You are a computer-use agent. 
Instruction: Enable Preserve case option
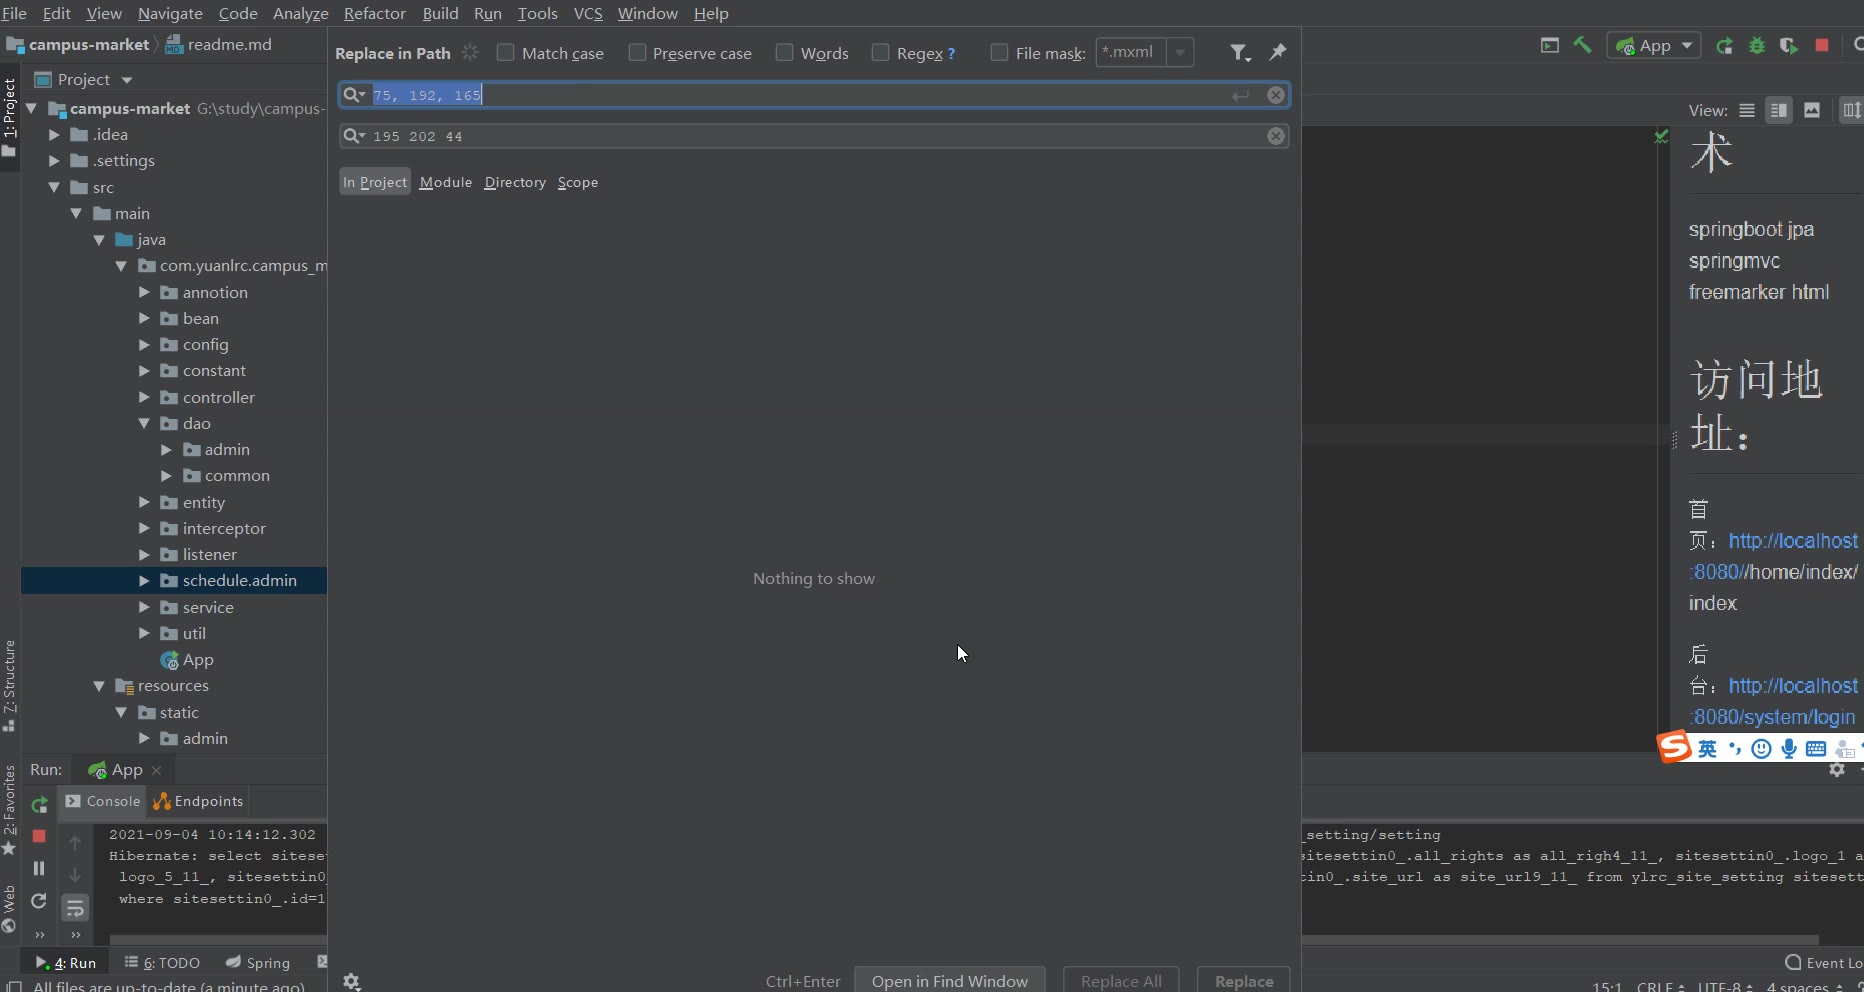point(637,53)
